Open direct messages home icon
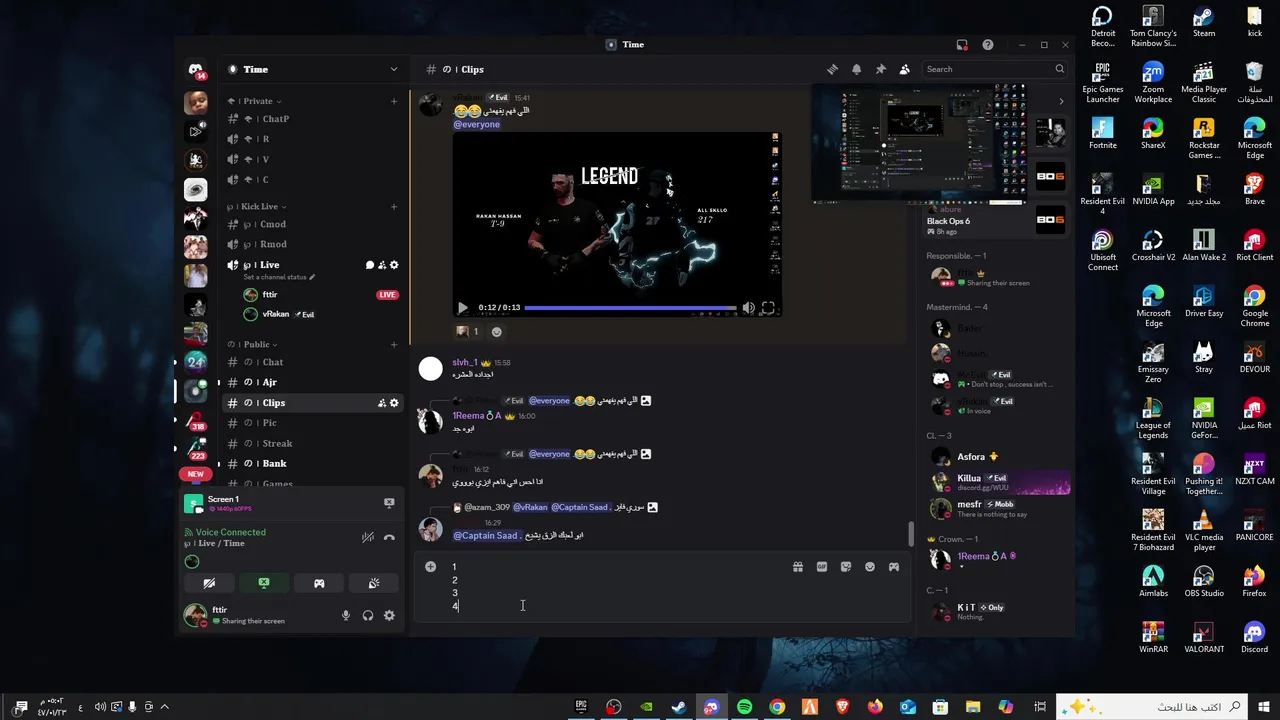 click(196, 70)
